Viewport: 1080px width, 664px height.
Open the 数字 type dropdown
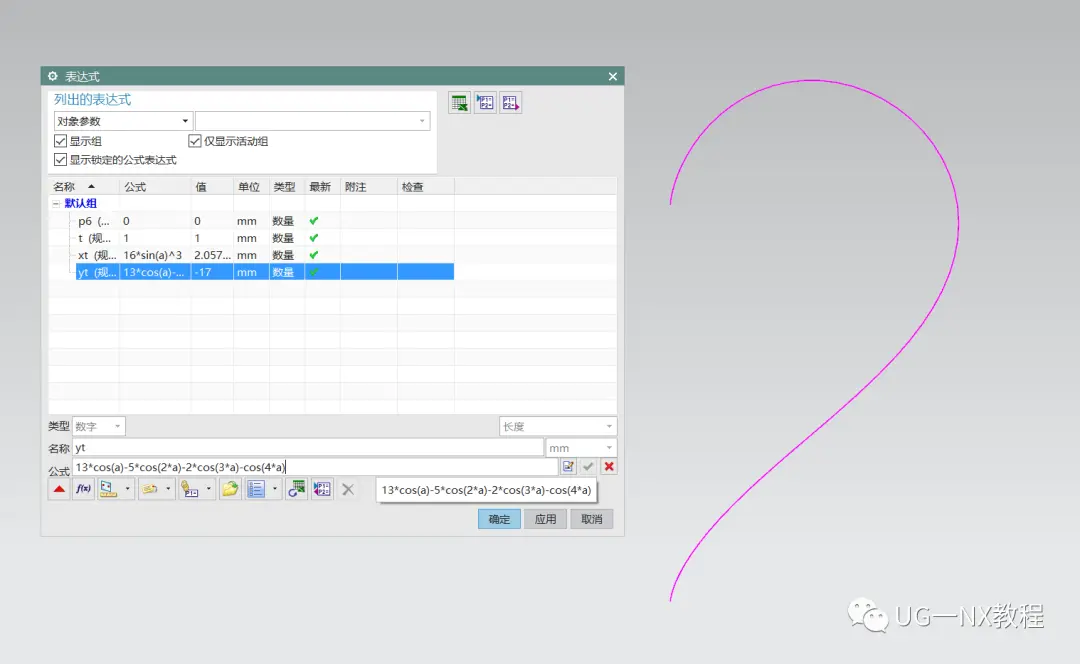tap(98, 426)
